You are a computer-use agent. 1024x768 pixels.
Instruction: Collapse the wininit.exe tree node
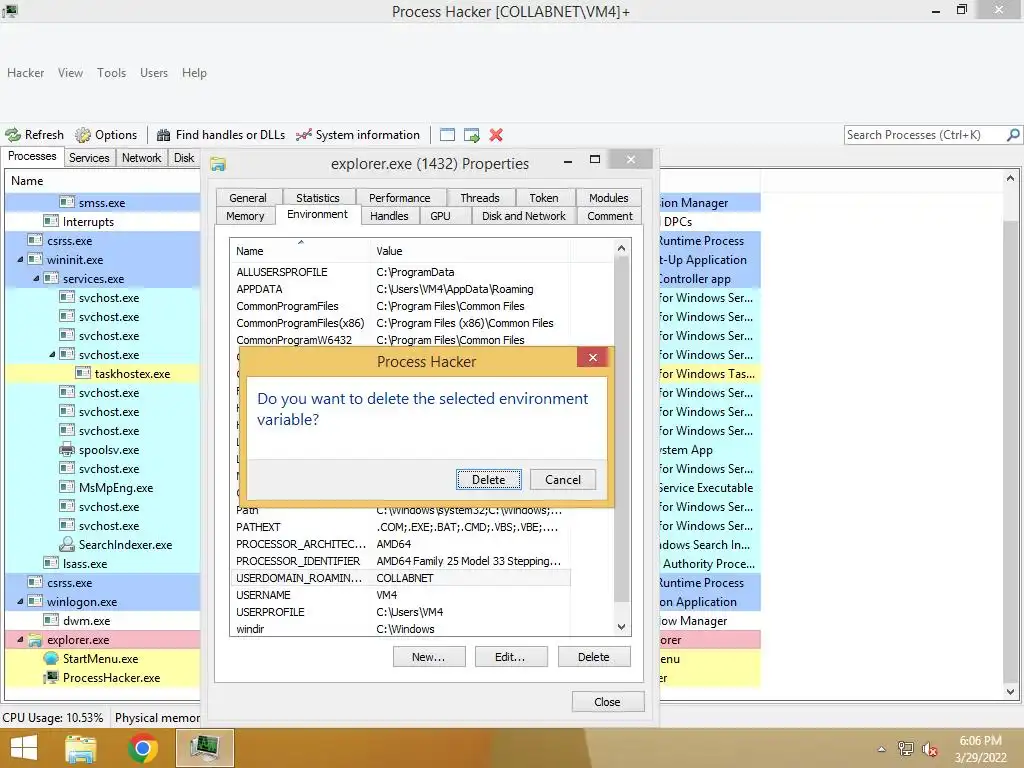tap(20, 260)
